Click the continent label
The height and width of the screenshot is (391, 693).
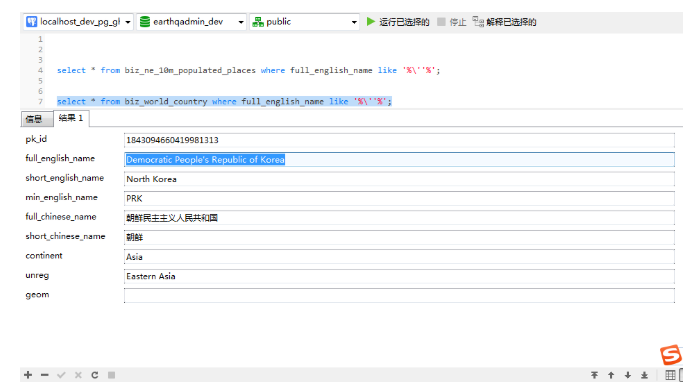(44, 256)
